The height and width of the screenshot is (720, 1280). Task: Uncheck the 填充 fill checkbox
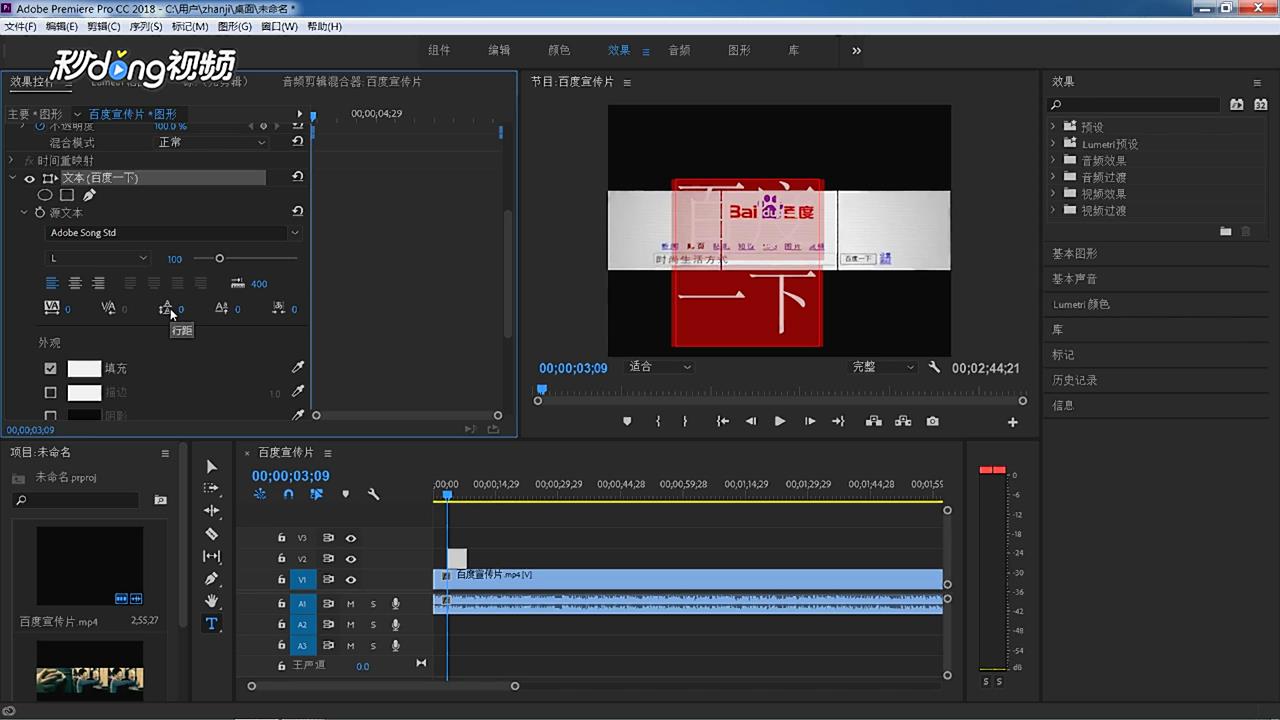click(x=51, y=368)
